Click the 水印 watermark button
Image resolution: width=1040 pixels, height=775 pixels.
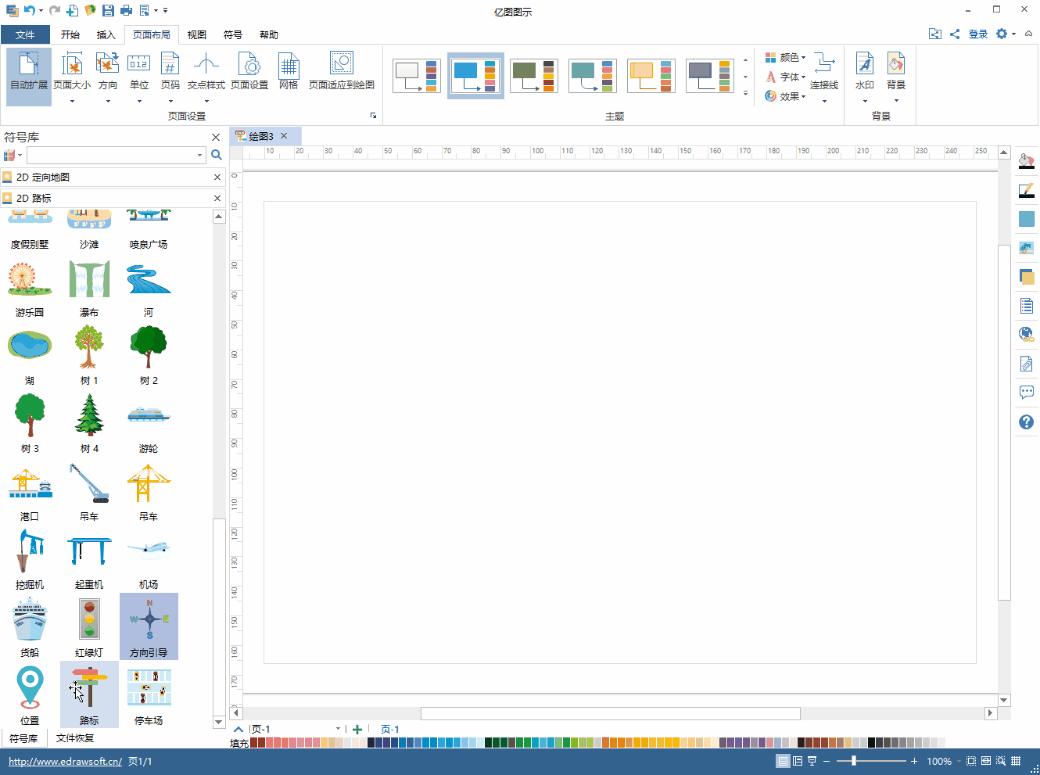865,76
